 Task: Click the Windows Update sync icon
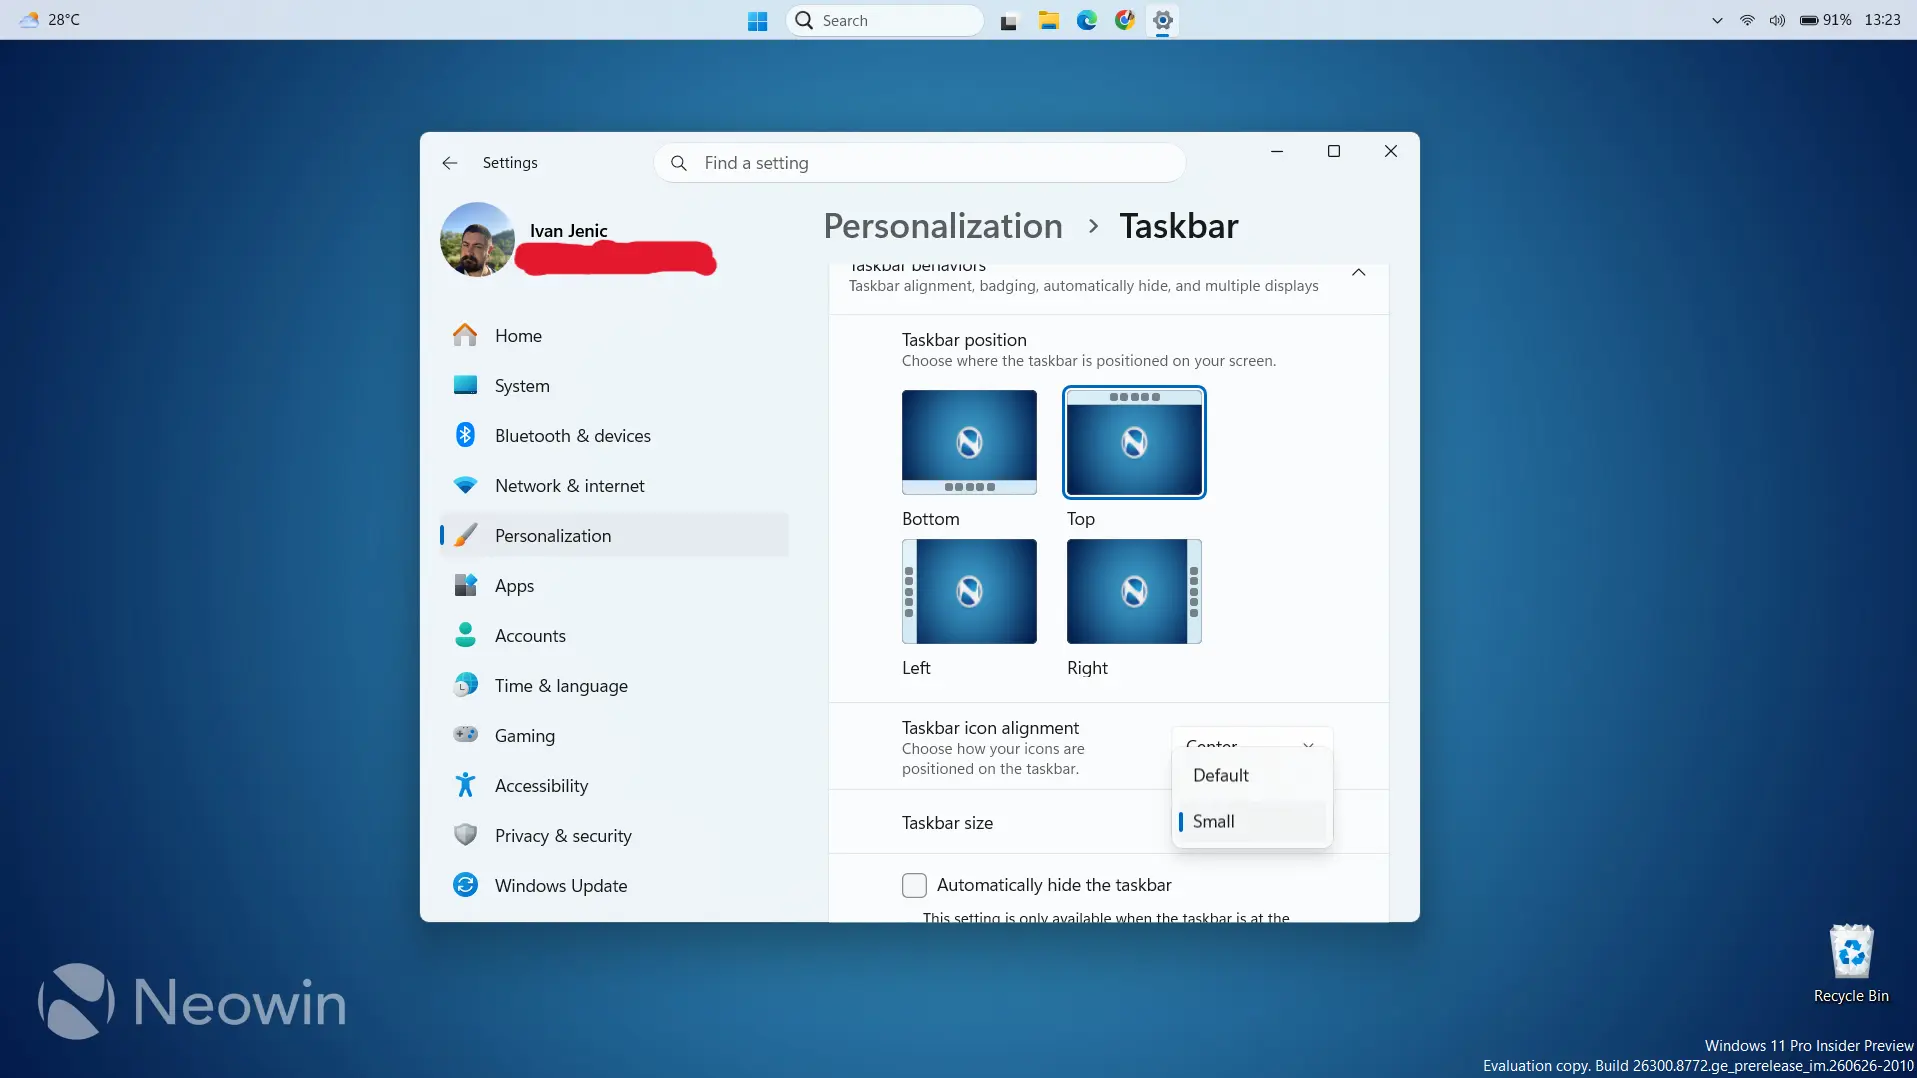[465, 885]
